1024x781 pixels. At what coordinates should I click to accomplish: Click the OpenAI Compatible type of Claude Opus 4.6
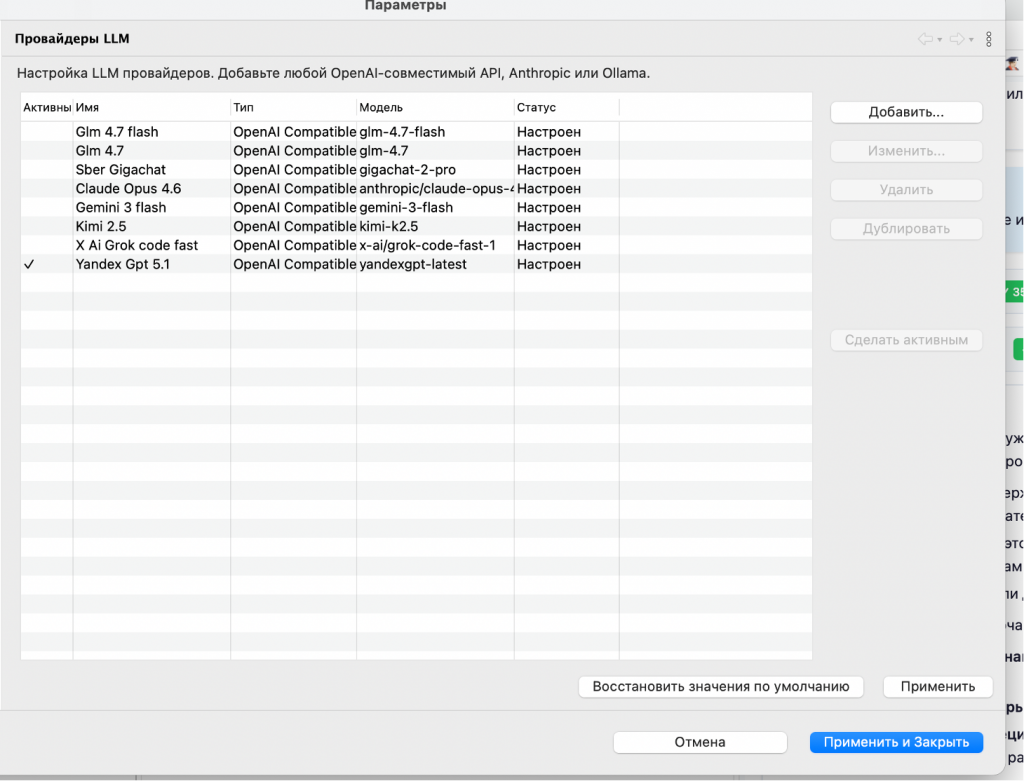[x=295, y=189]
